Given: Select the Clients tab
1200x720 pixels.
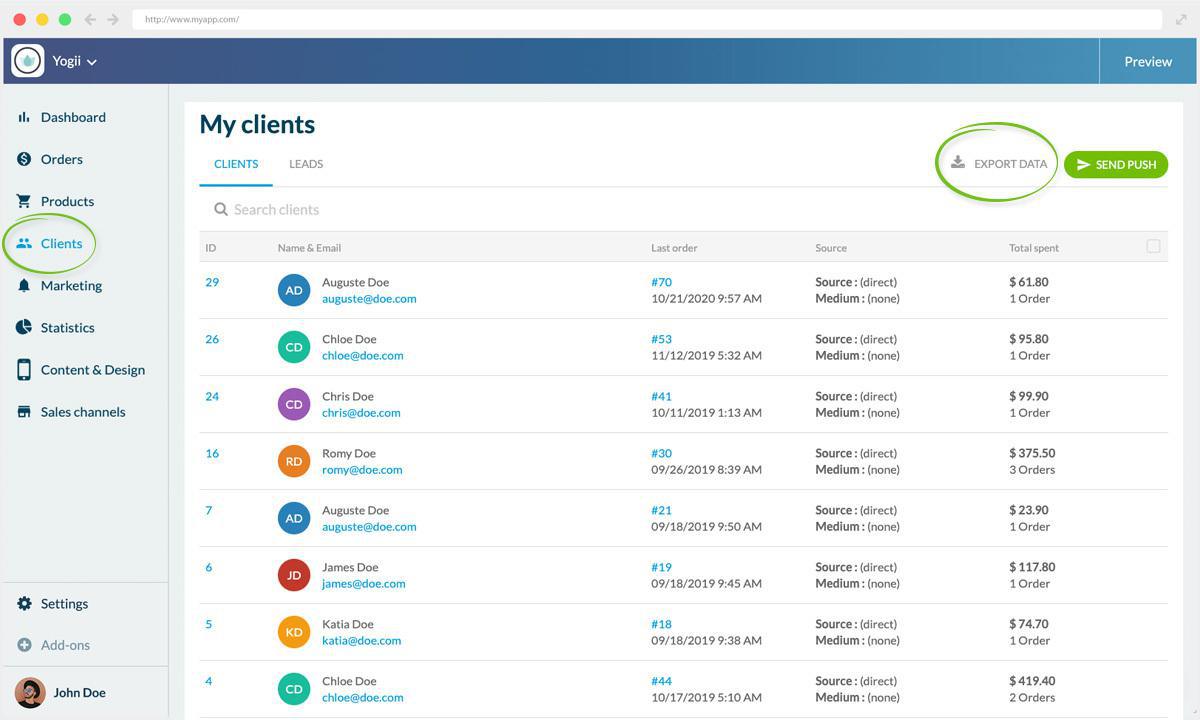Looking at the screenshot, I should click(236, 164).
